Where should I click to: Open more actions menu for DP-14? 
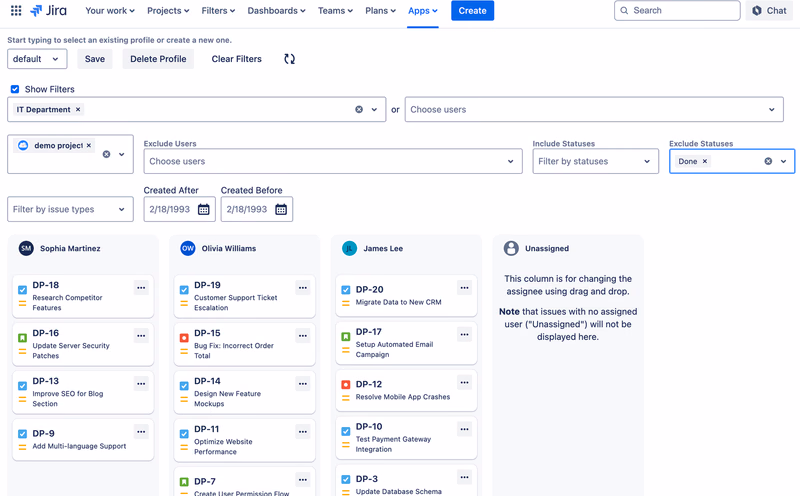coord(303,384)
